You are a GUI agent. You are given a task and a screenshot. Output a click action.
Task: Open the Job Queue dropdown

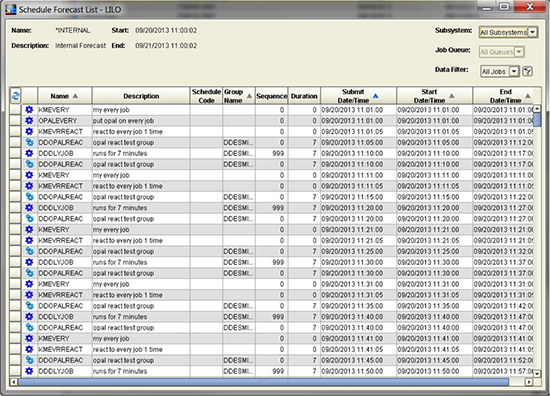(x=519, y=52)
